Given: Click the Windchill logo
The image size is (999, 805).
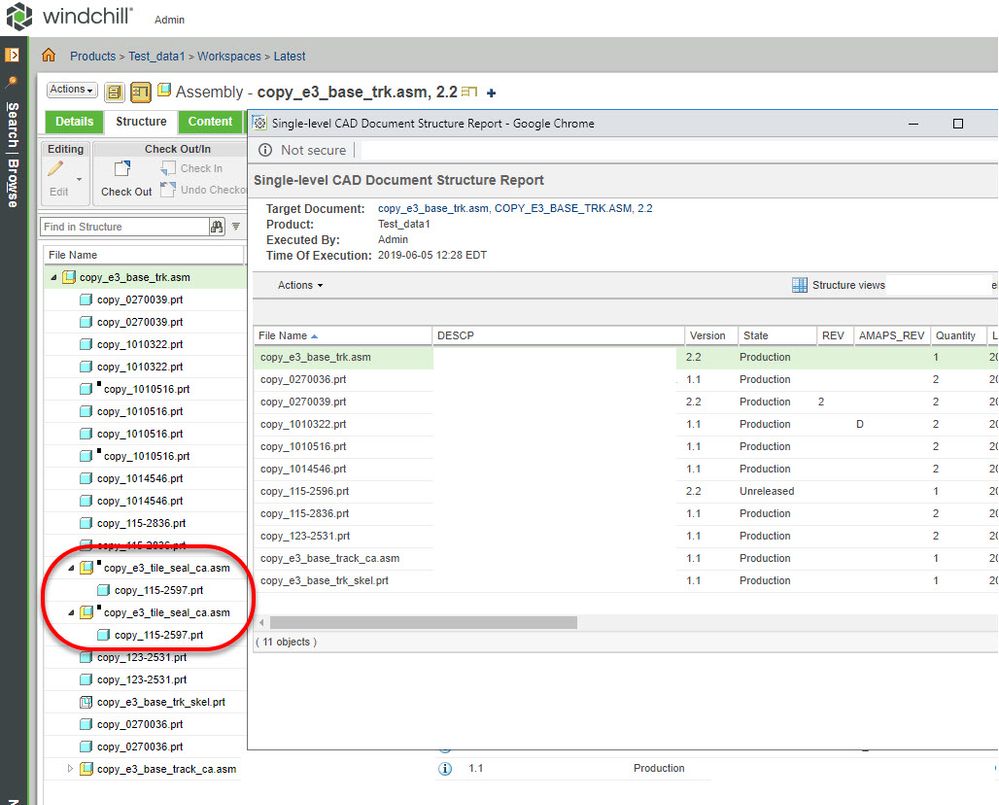Looking at the screenshot, I should (20, 17).
